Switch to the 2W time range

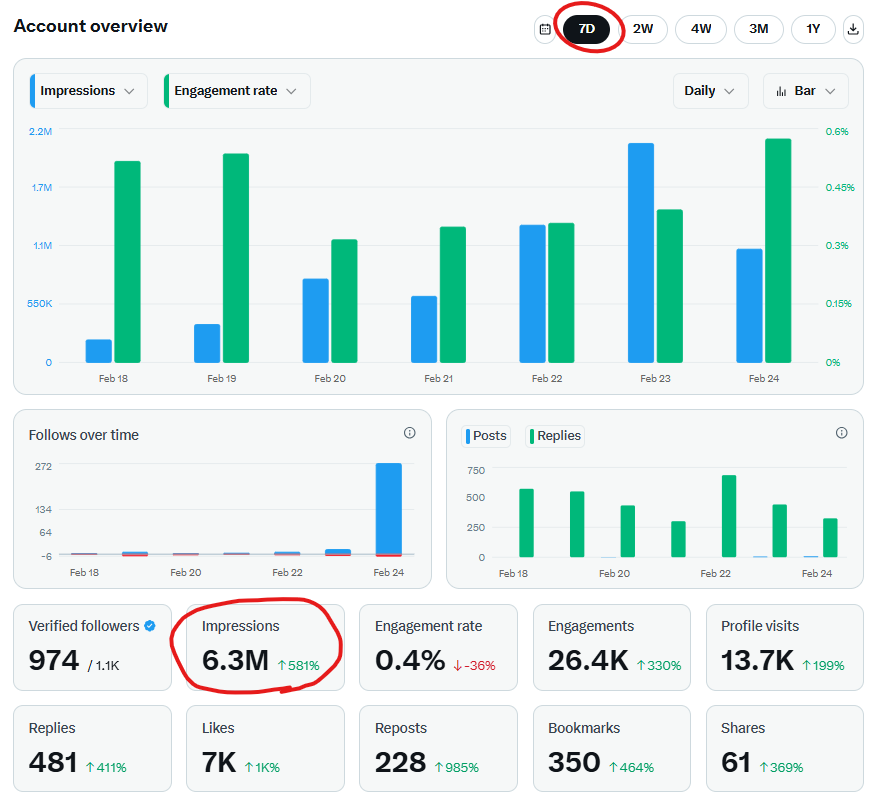[643, 29]
